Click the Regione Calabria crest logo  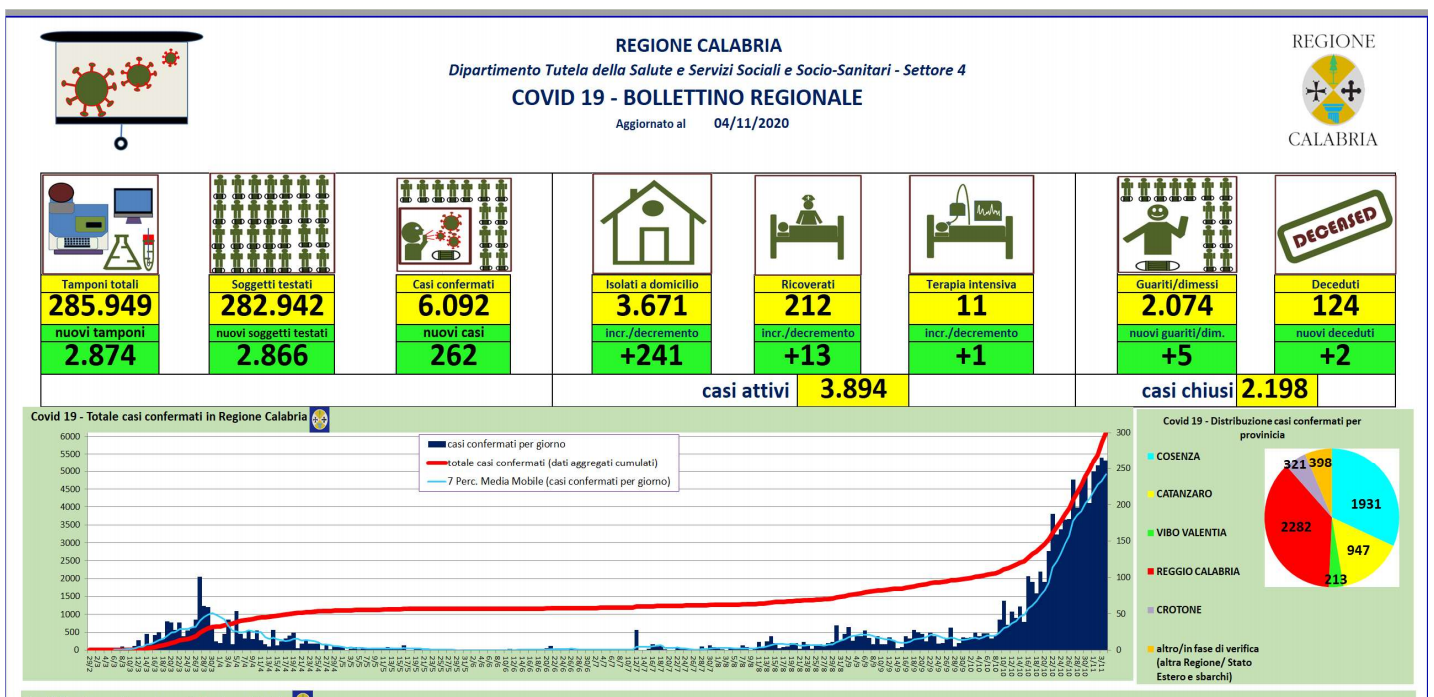pos(1333,91)
